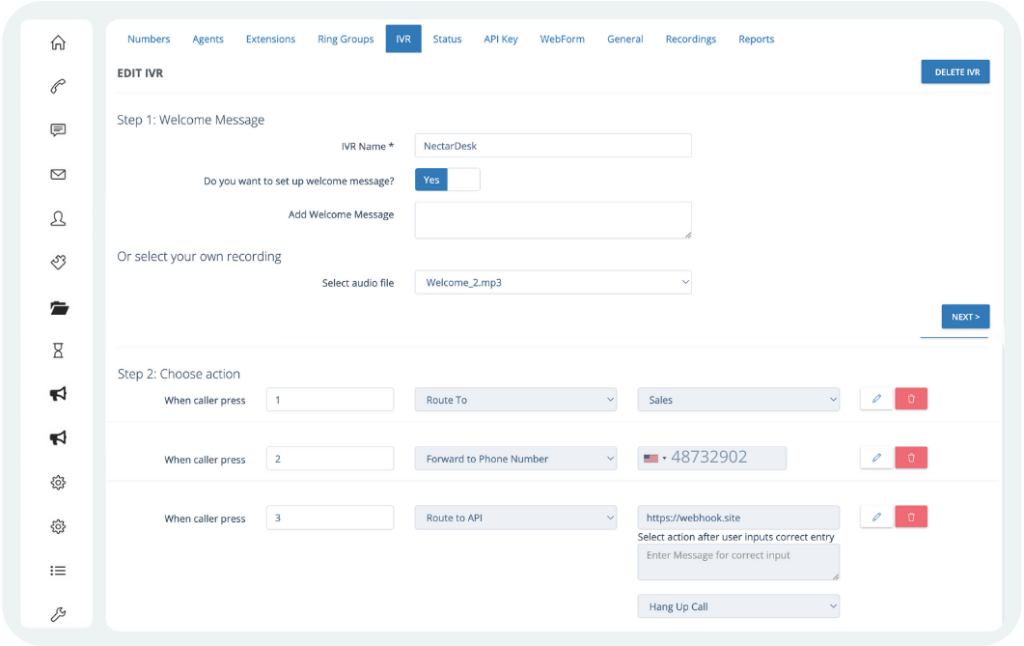Open the Home dashboard icon in sidebar
1024x646 pixels.
pos(58,43)
